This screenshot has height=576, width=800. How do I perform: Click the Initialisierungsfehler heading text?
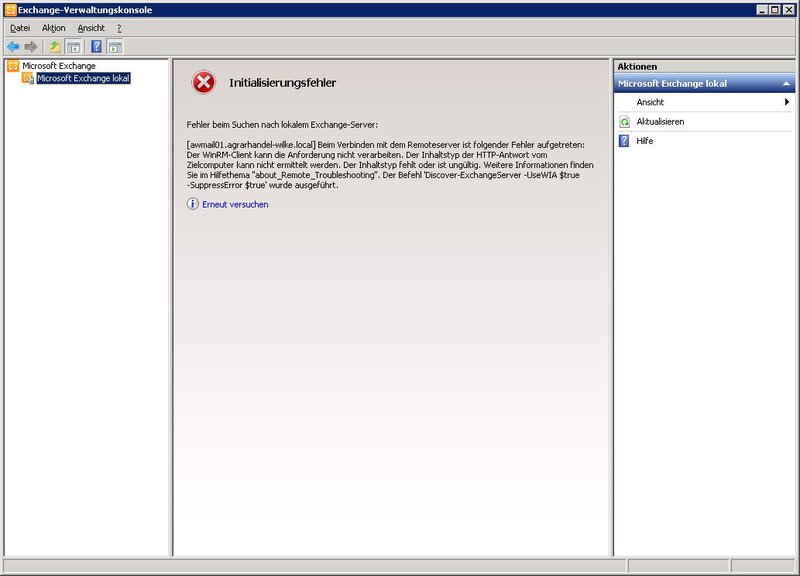point(283,83)
